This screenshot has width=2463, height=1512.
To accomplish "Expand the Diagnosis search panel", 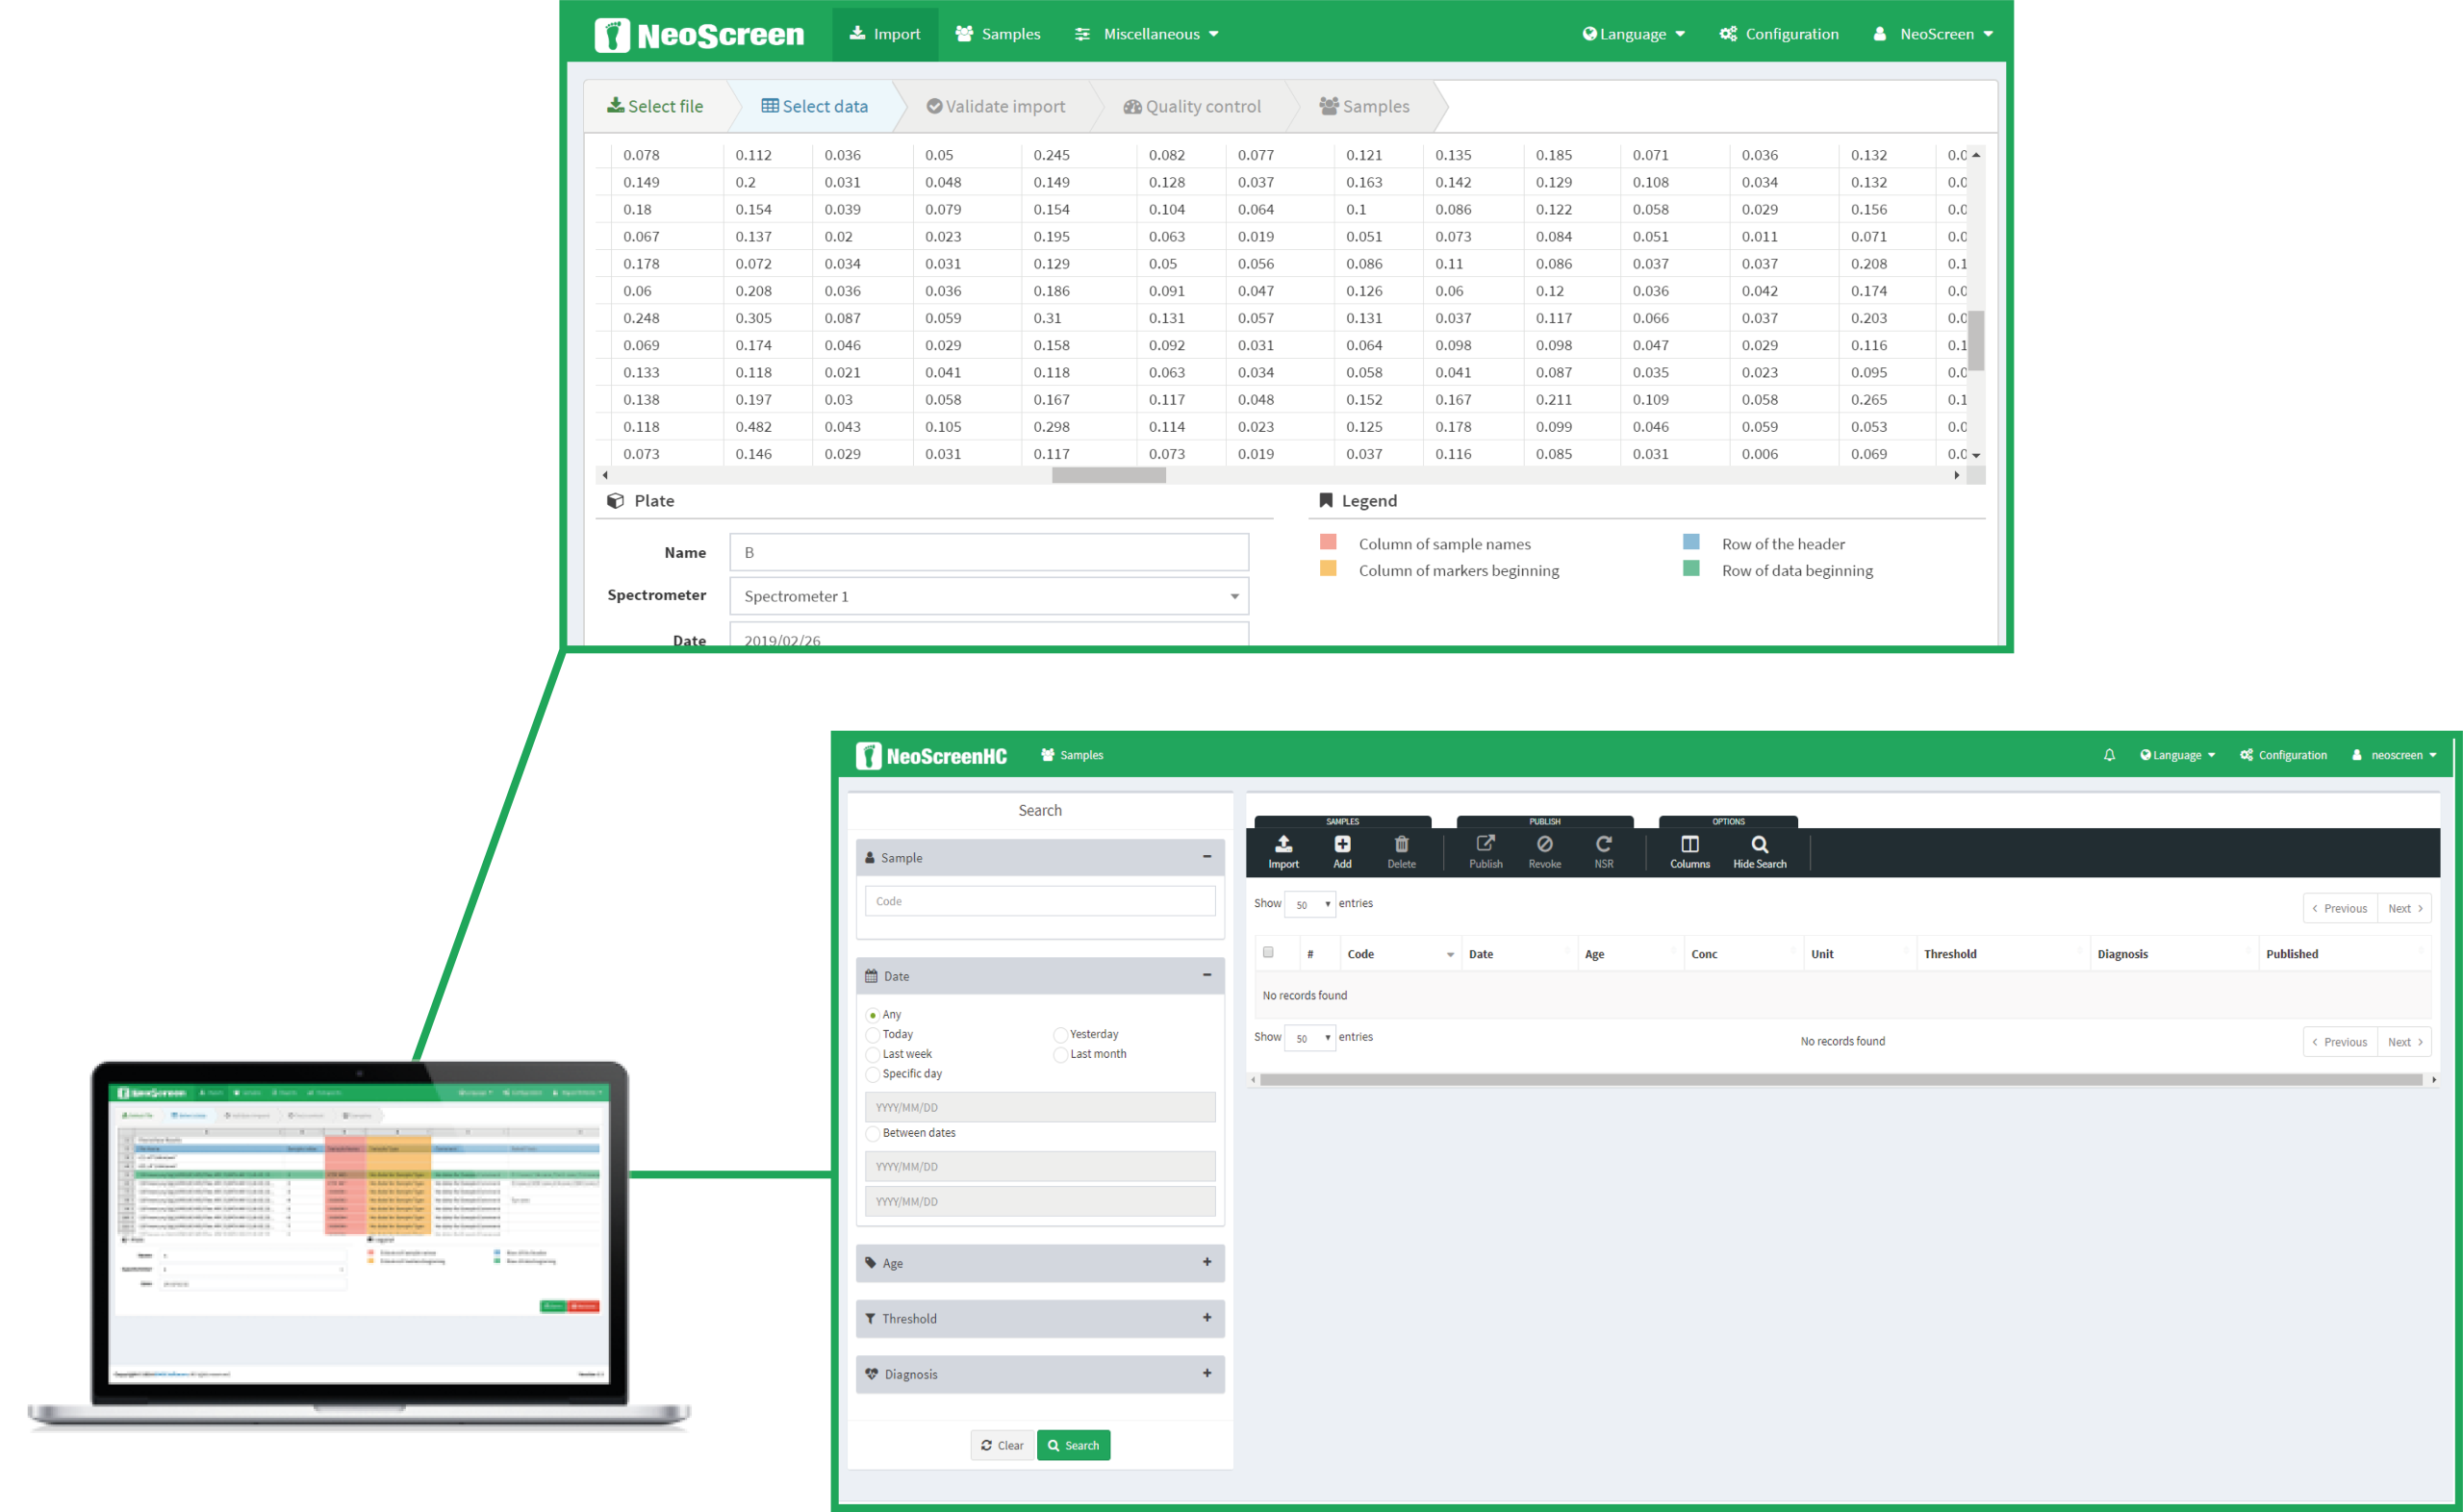I will [x=1207, y=1374].
